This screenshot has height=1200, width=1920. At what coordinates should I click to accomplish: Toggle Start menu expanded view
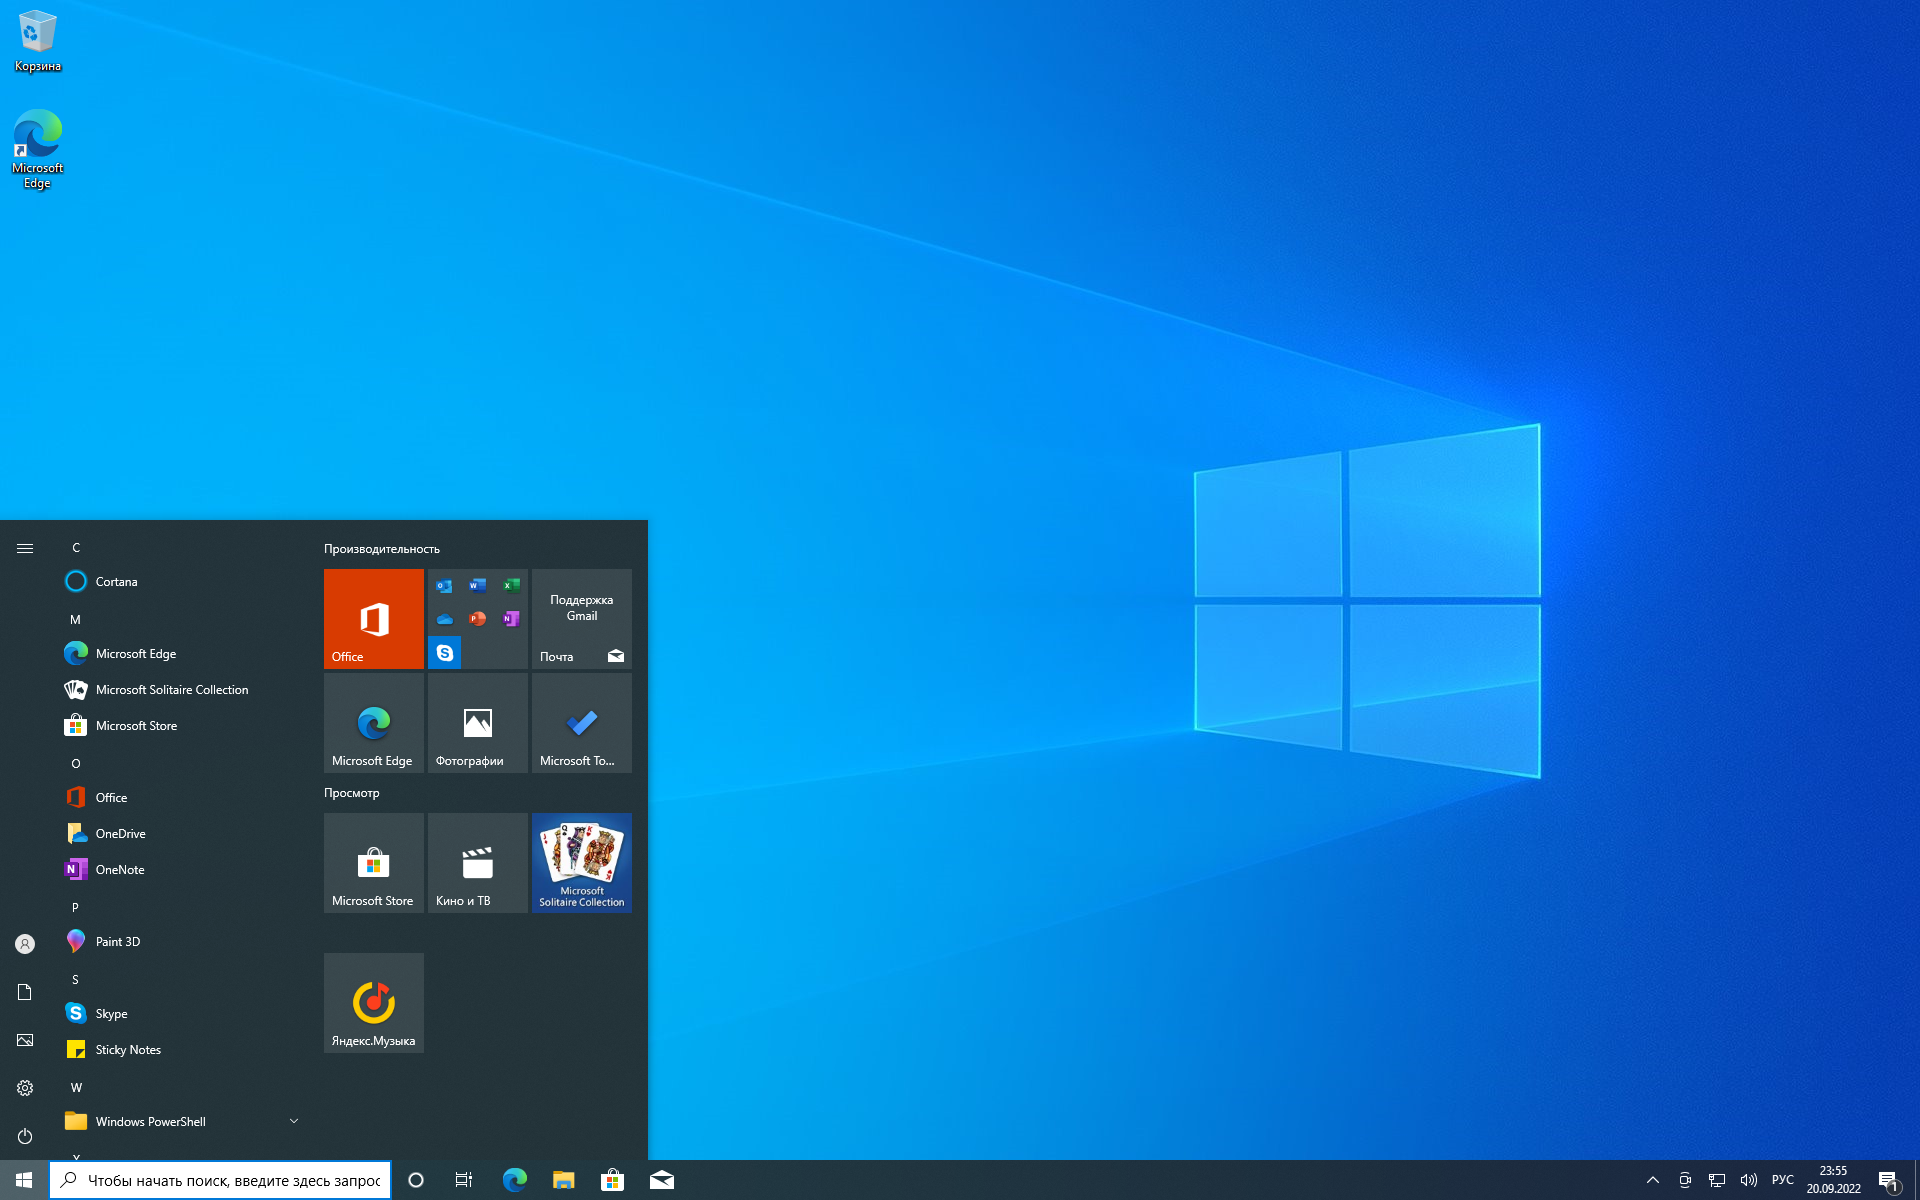(23, 546)
